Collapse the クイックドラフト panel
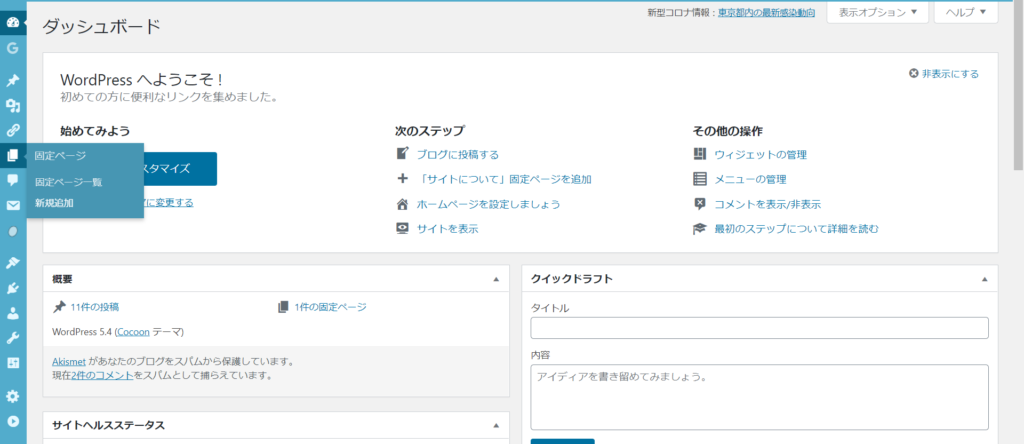Screen dimensions: 1024x444 tap(985, 279)
